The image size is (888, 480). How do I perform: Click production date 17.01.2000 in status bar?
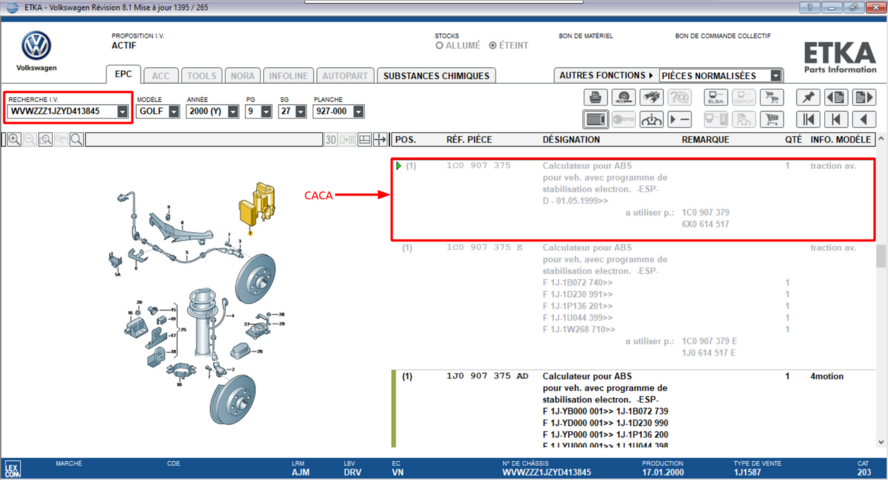pyautogui.click(x=663, y=472)
